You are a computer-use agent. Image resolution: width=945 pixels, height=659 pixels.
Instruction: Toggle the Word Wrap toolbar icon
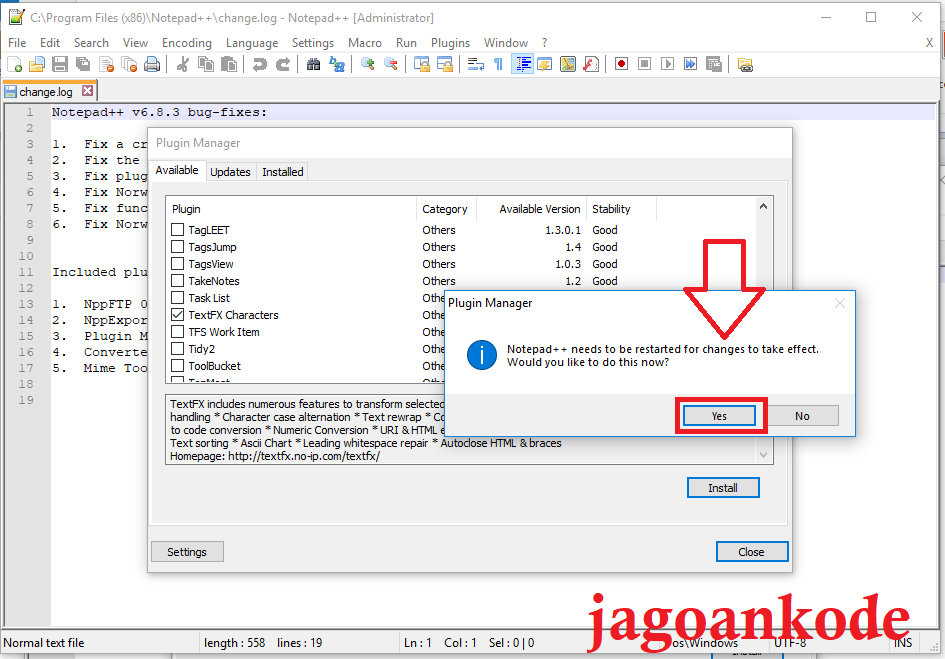pyautogui.click(x=476, y=64)
